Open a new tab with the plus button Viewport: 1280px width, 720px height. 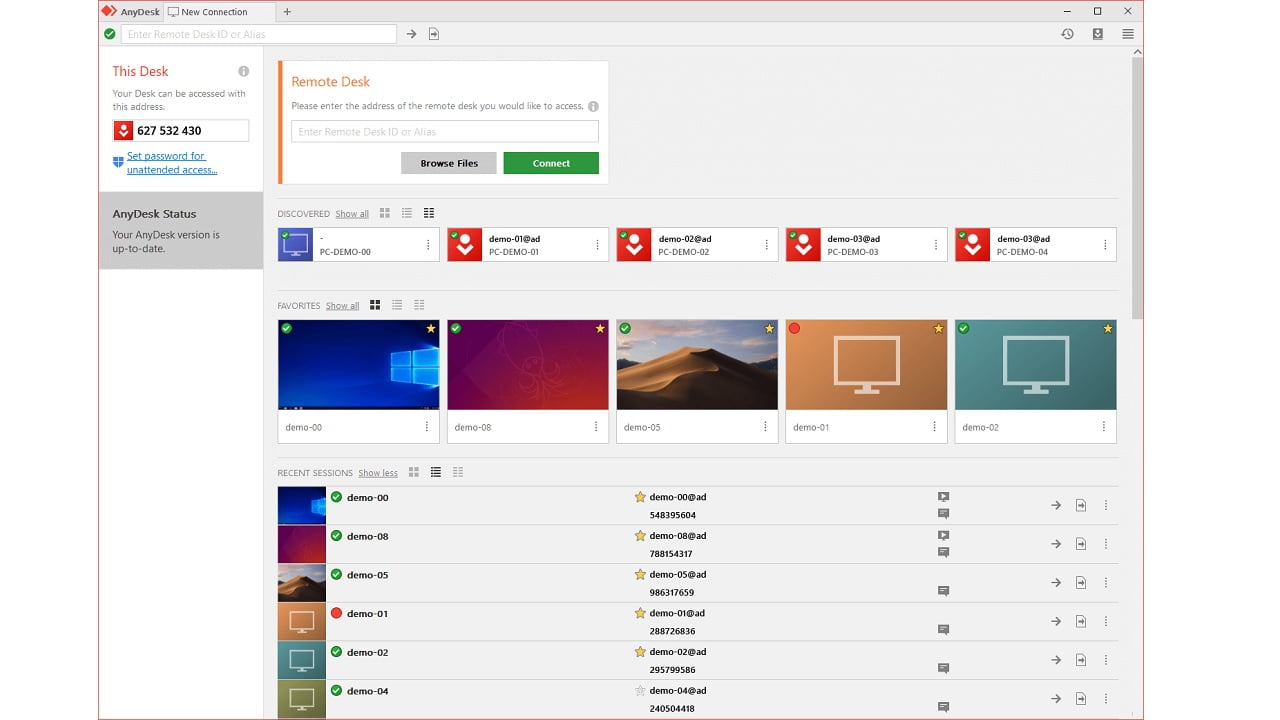pos(287,12)
